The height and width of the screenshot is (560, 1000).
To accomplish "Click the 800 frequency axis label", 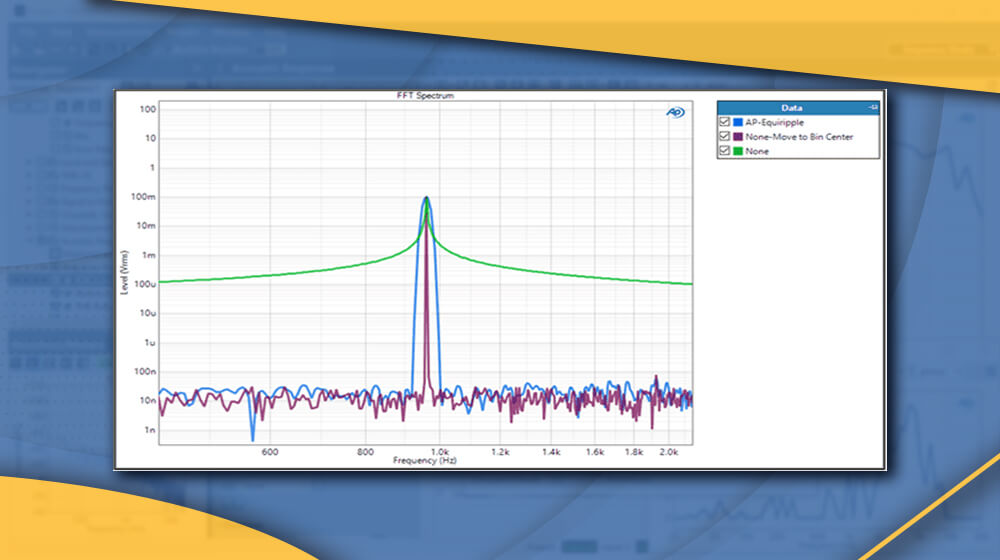I will [365, 452].
